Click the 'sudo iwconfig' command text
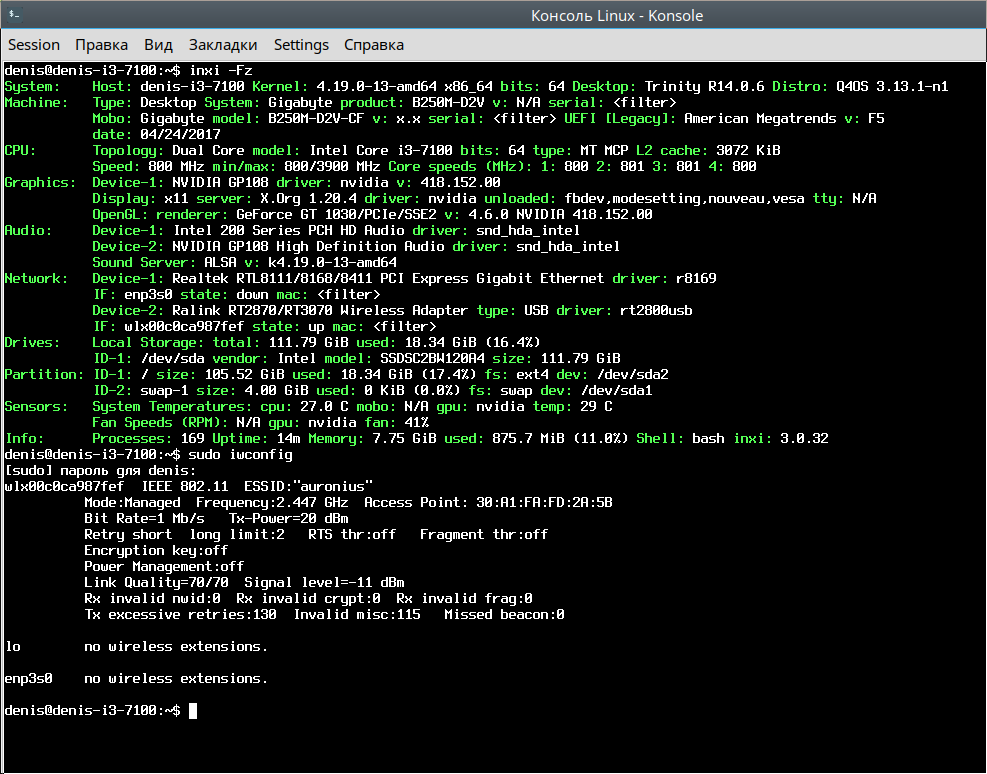Screen dimensions: 987x774 (x=240, y=454)
